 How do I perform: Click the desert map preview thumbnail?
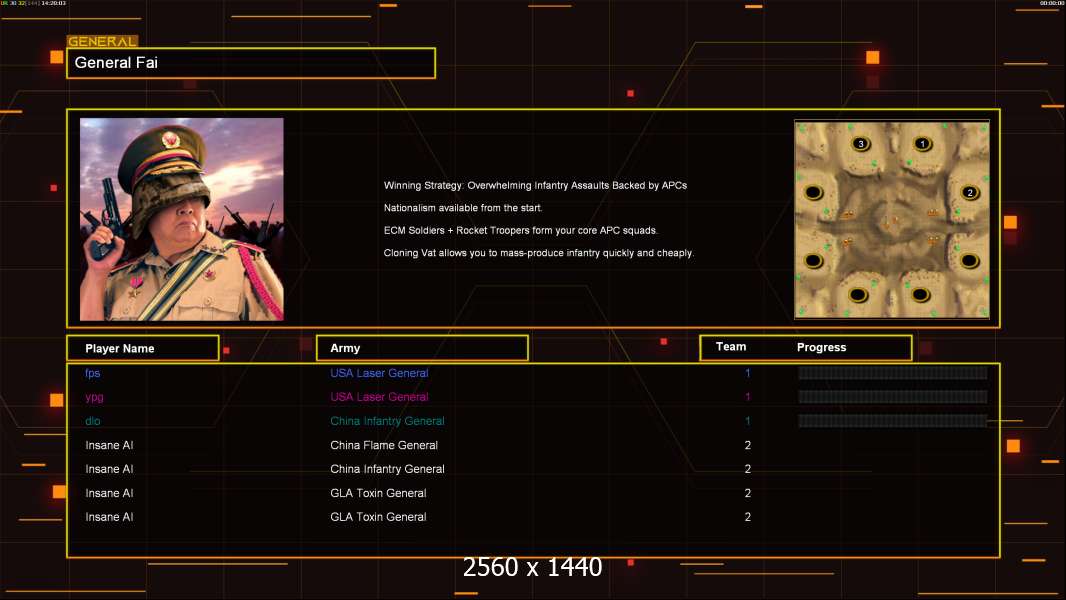(892, 219)
